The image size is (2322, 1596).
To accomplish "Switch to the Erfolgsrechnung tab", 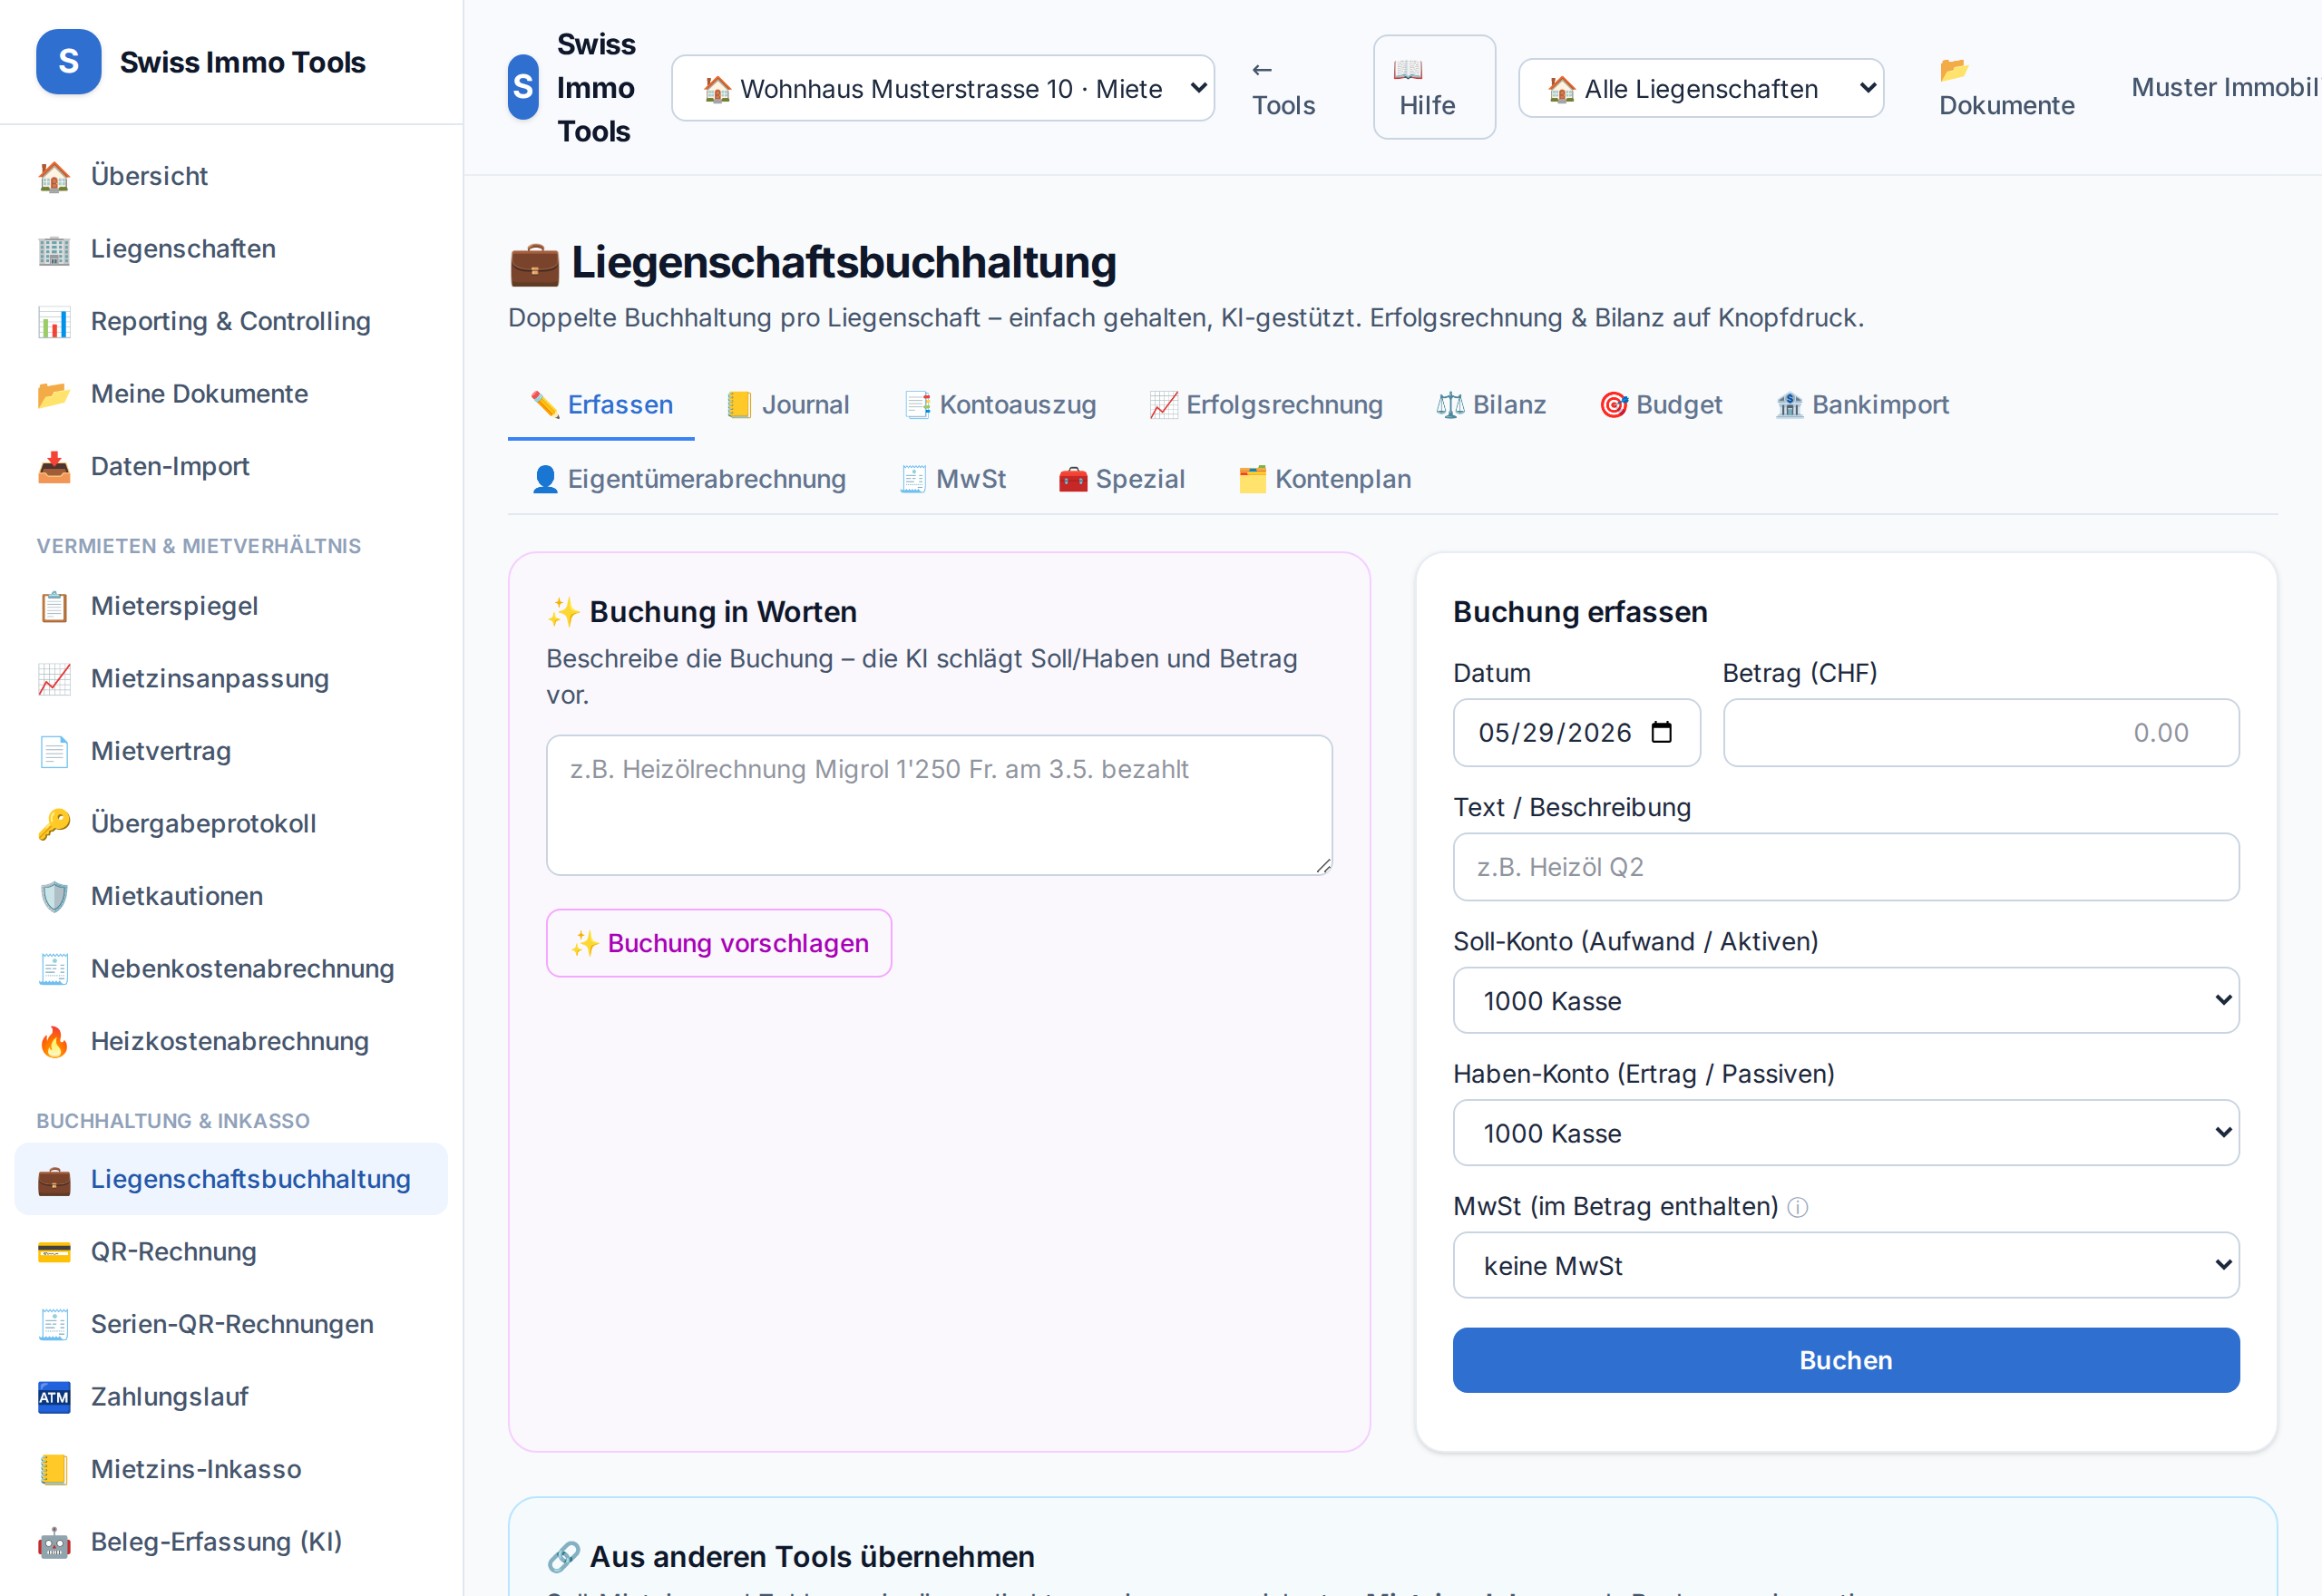I will coord(1266,405).
